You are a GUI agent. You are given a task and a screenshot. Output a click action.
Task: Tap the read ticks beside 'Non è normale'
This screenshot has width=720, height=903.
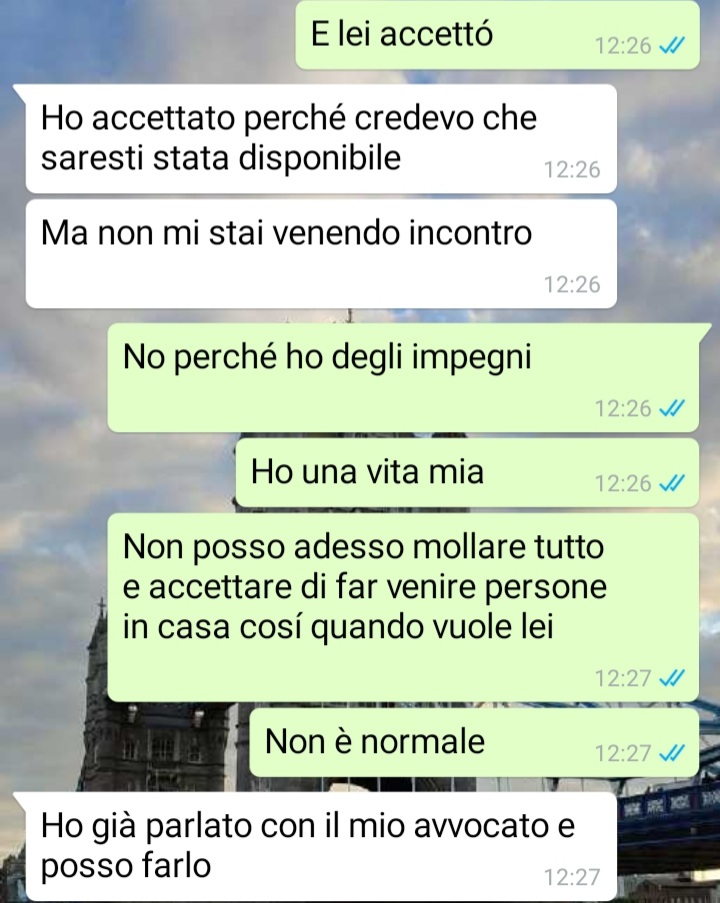(672, 753)
